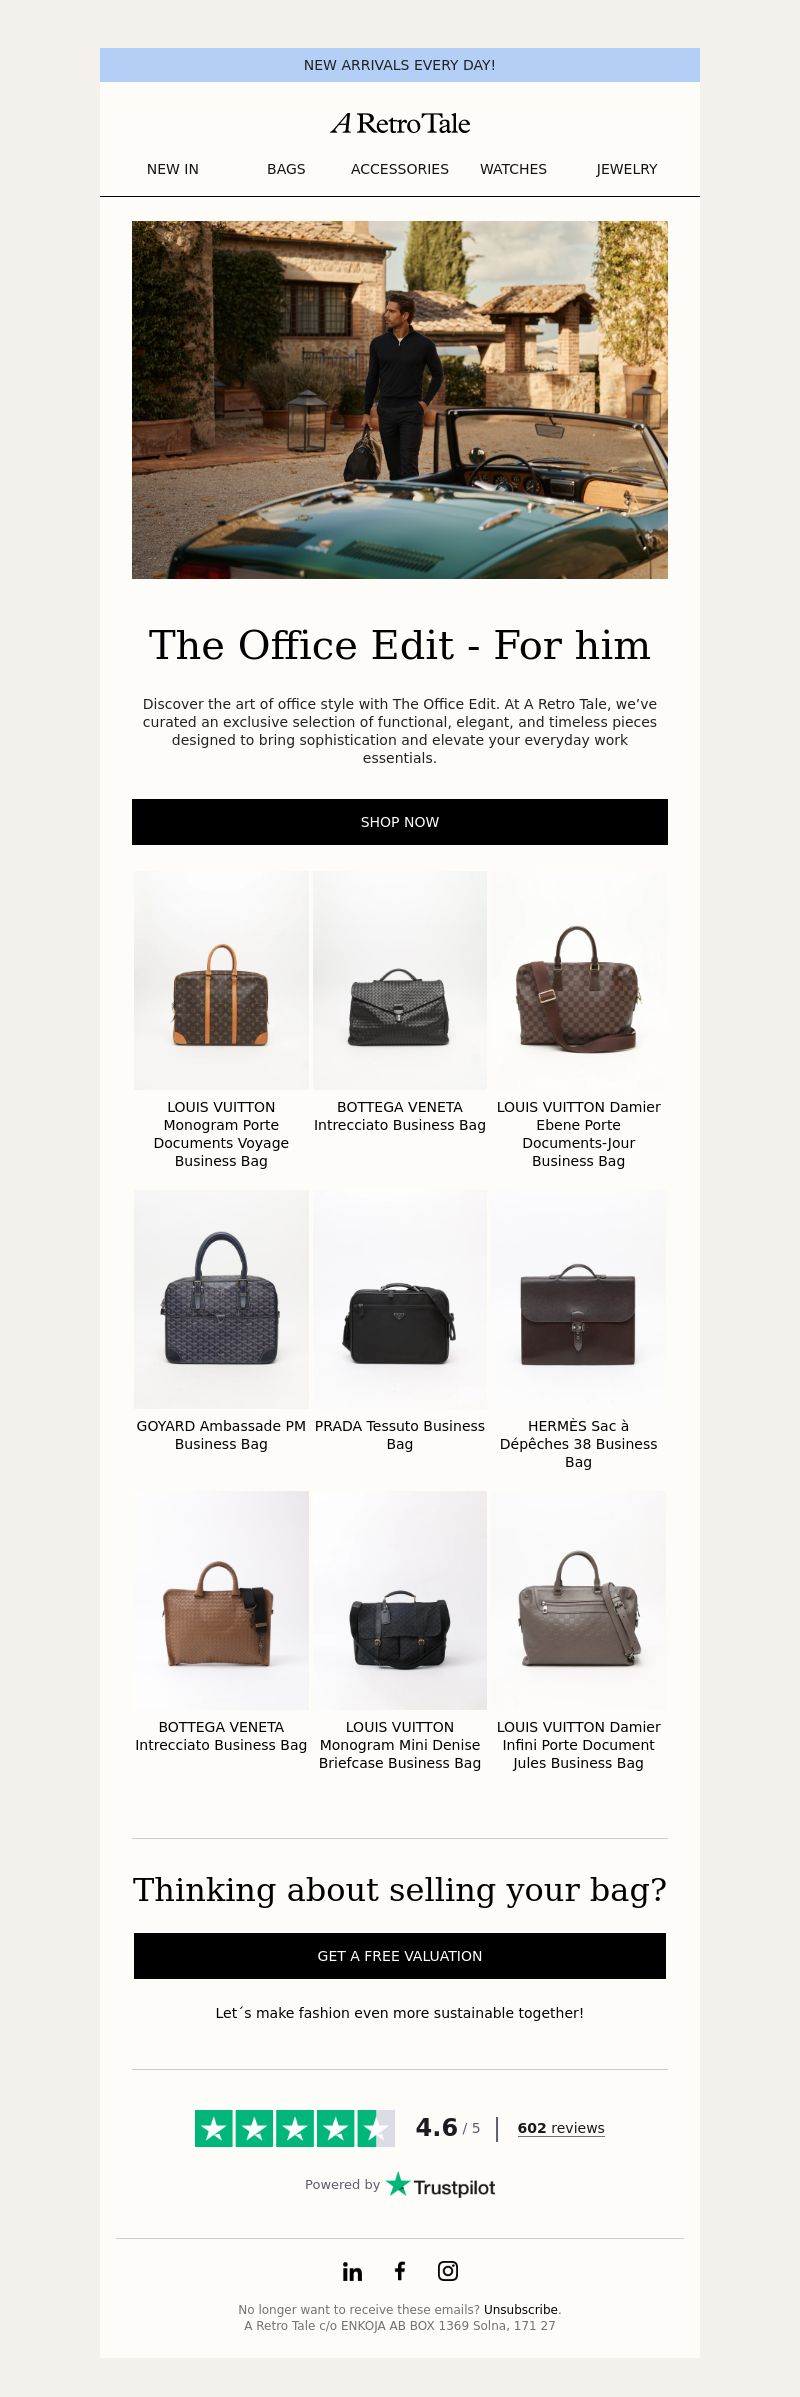This screenshot has height=2397, width=800.
Task: Click the NEW ARRIVALS EVERY DAY banner
Action: tap(400, 65)
